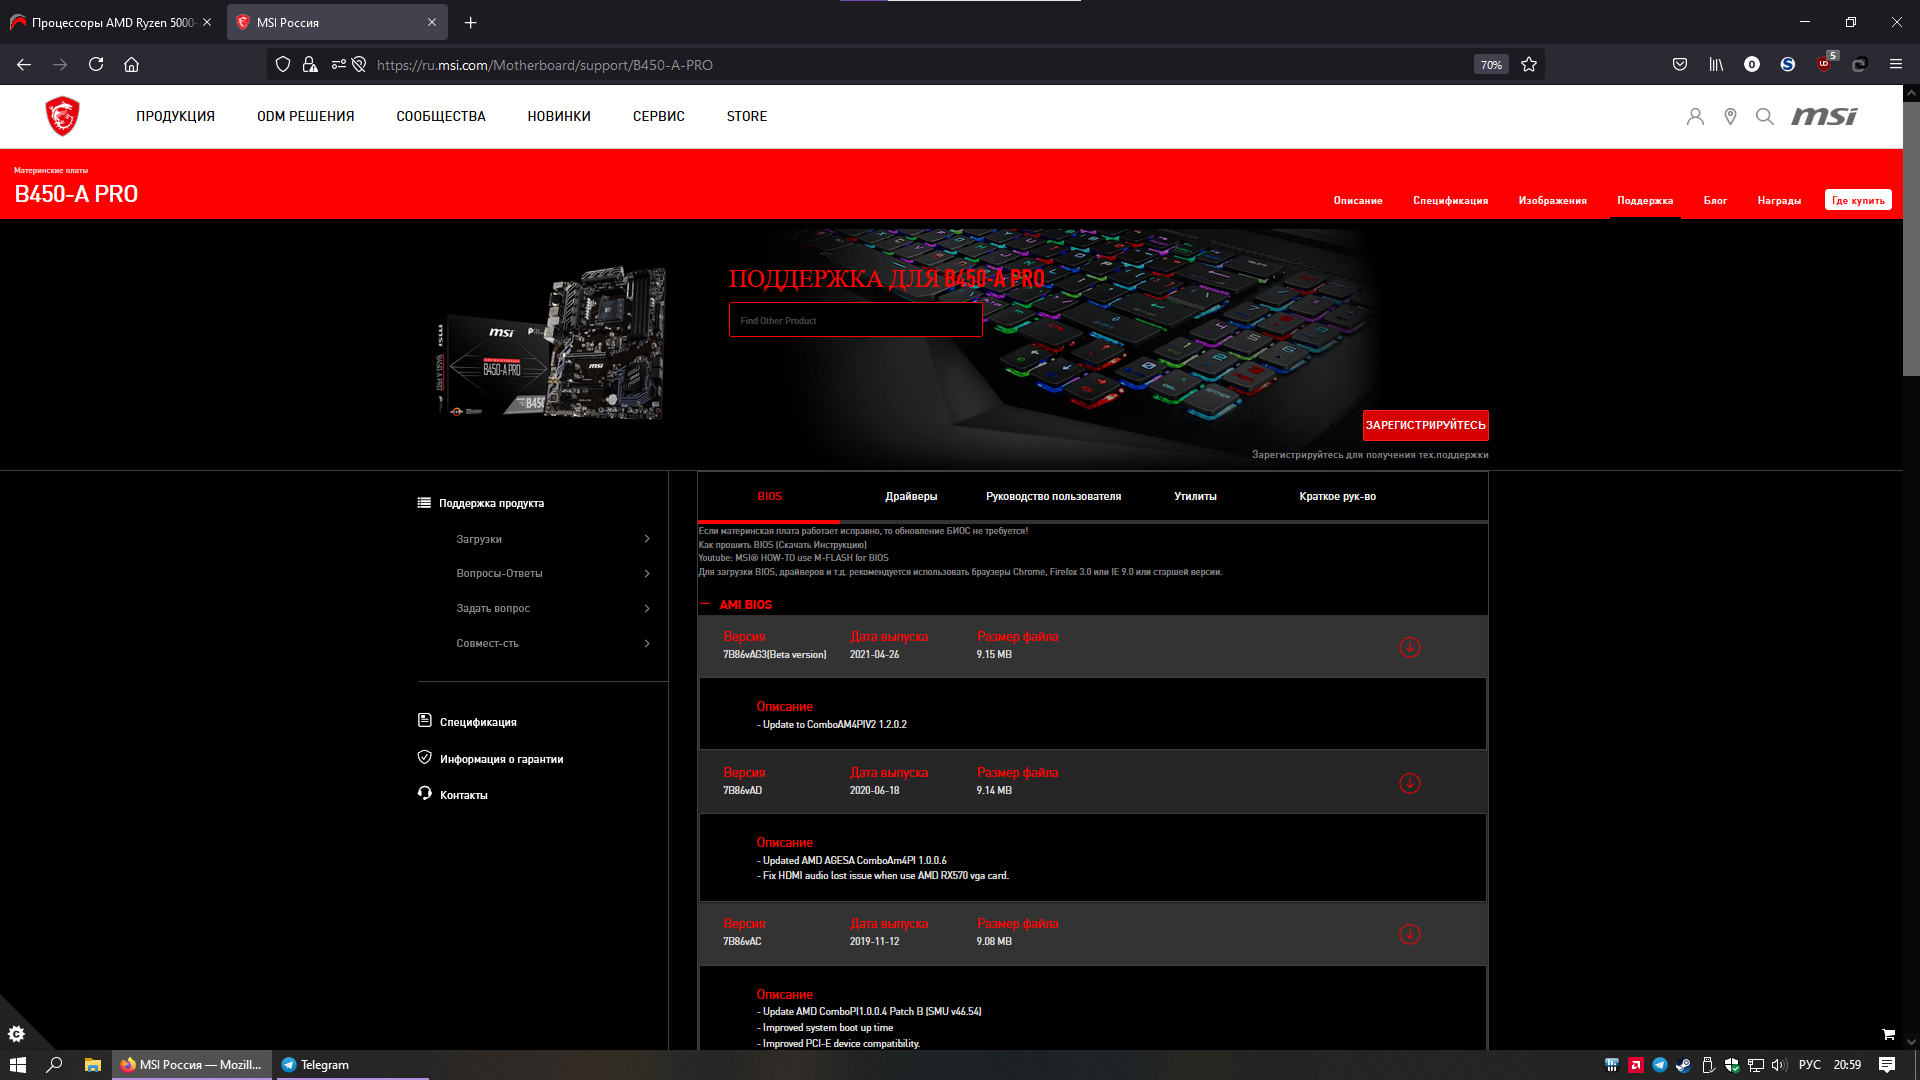Download BIOS version 7B86vAC
Image resolution: width=1920 pixels, height=1080 pixels.
[x=1409, y=934]
